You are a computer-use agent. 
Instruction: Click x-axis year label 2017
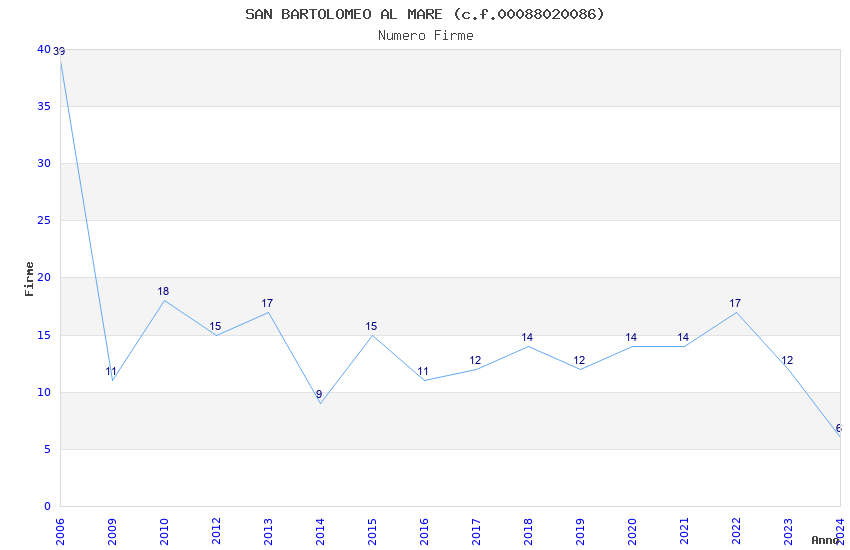[x=476, y=532]
